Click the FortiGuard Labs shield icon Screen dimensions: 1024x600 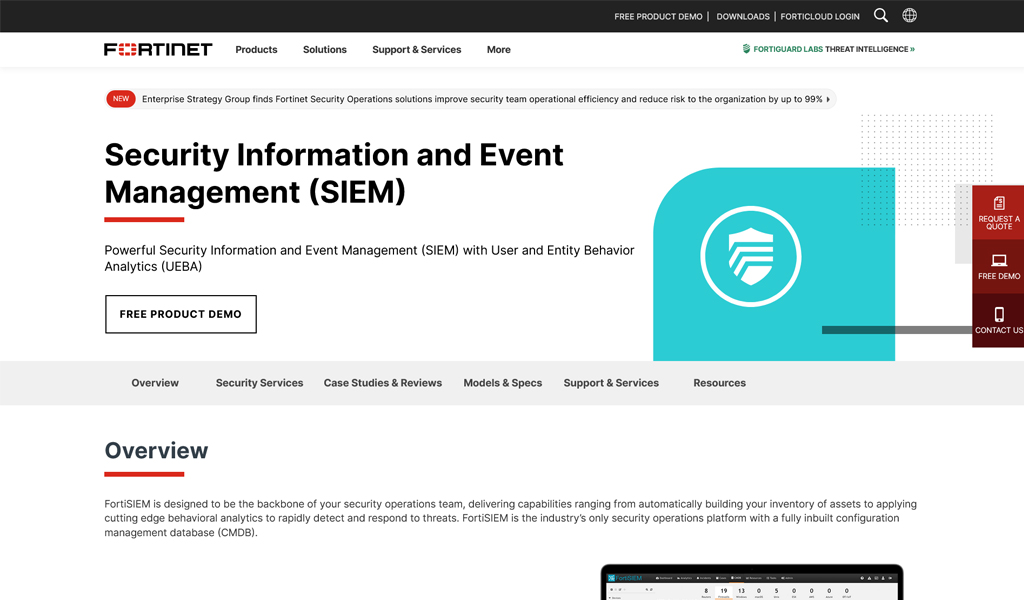[x=746, y=49]
